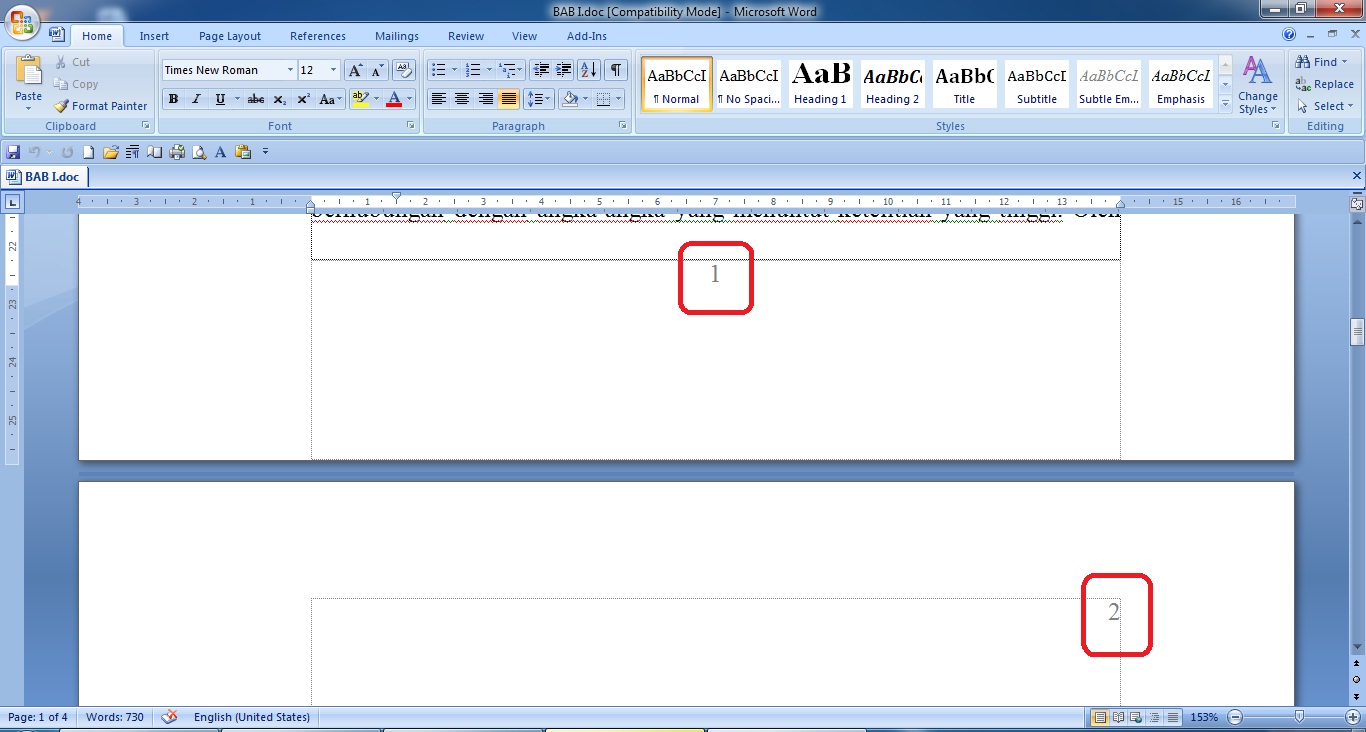This screenshot has width=1366, height=732.
Task: Click the Paste clipboard icon in the ribbon
Action: click(28, 70)
